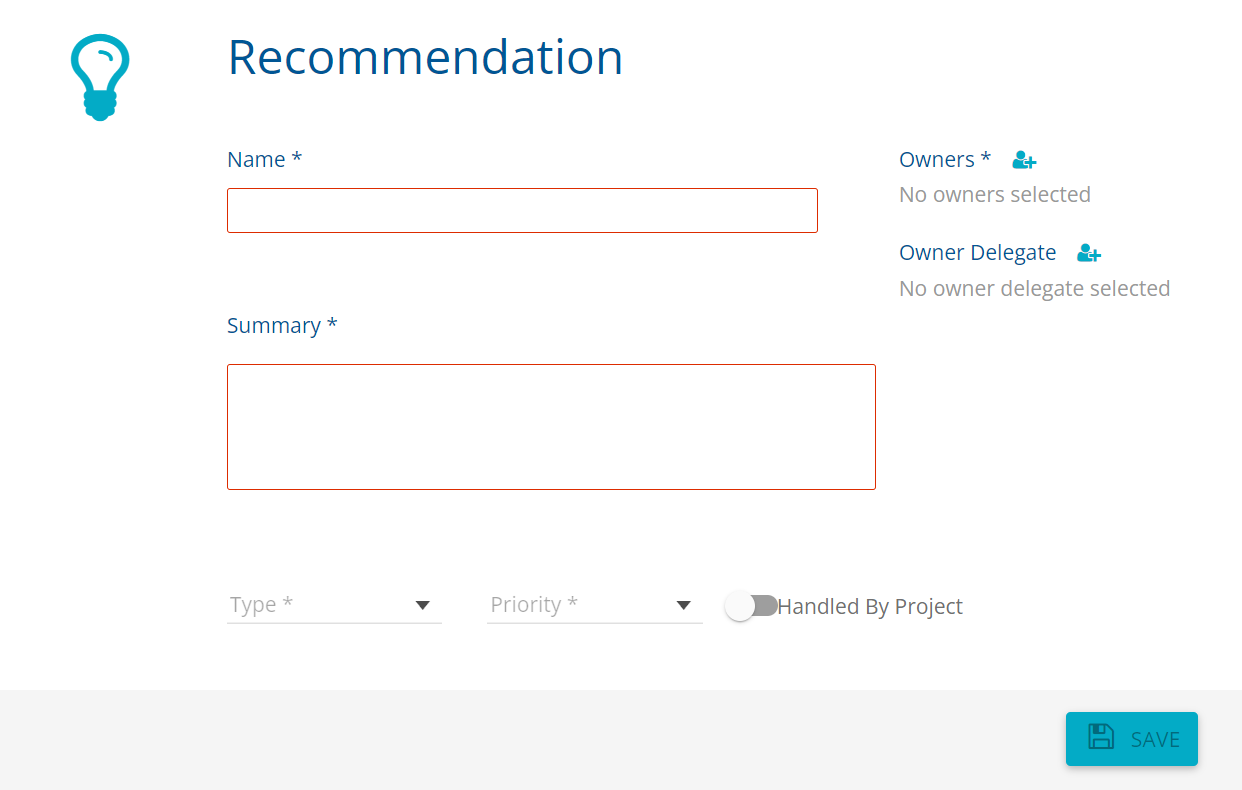
Task: Expand the Type dropdown arrow
Action: click(423, 605)
